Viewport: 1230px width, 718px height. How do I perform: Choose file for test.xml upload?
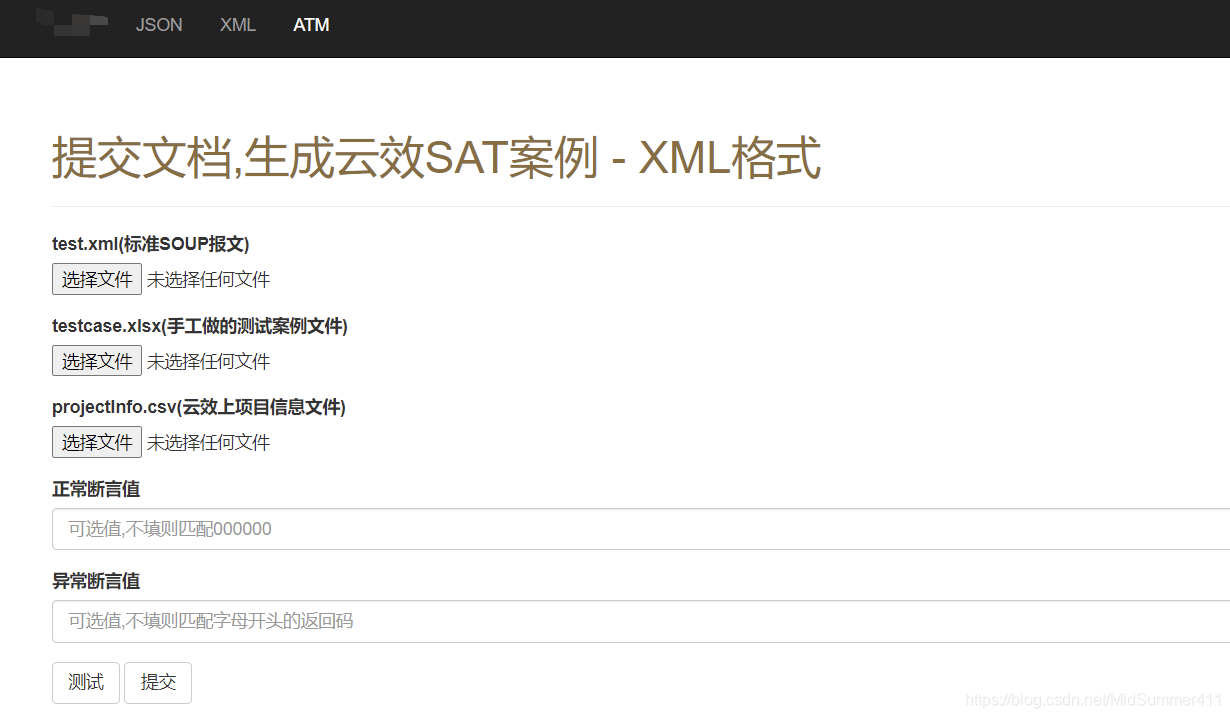point(97,279)
